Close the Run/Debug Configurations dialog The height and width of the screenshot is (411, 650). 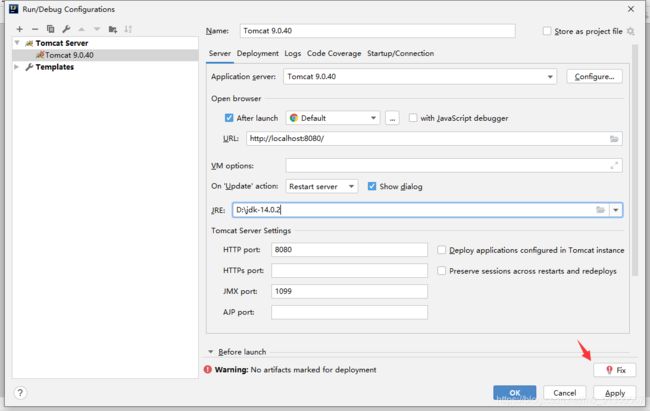631,9
